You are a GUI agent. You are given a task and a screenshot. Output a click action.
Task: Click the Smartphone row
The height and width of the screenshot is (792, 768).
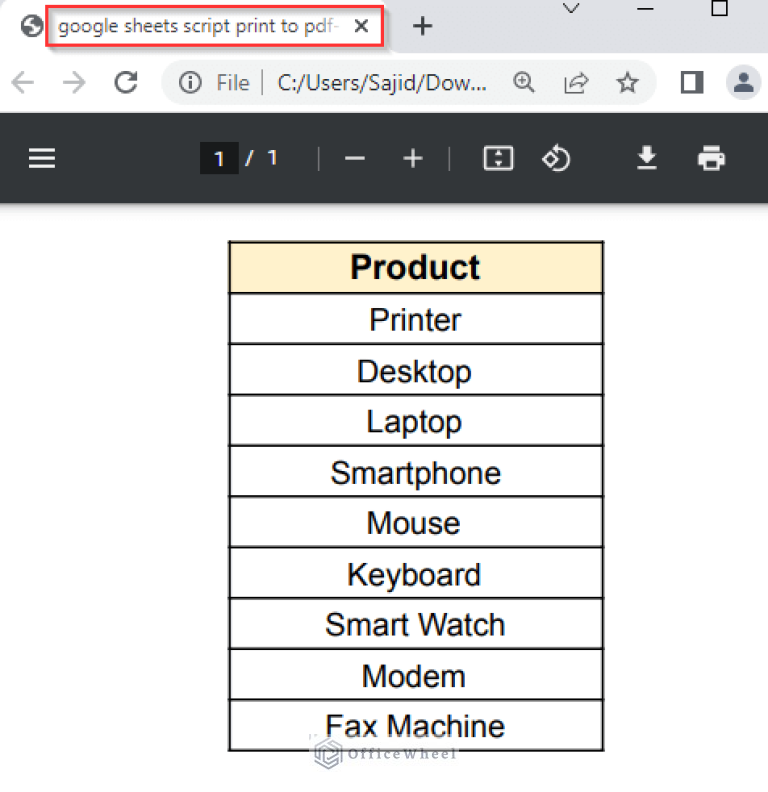point(416,472)
